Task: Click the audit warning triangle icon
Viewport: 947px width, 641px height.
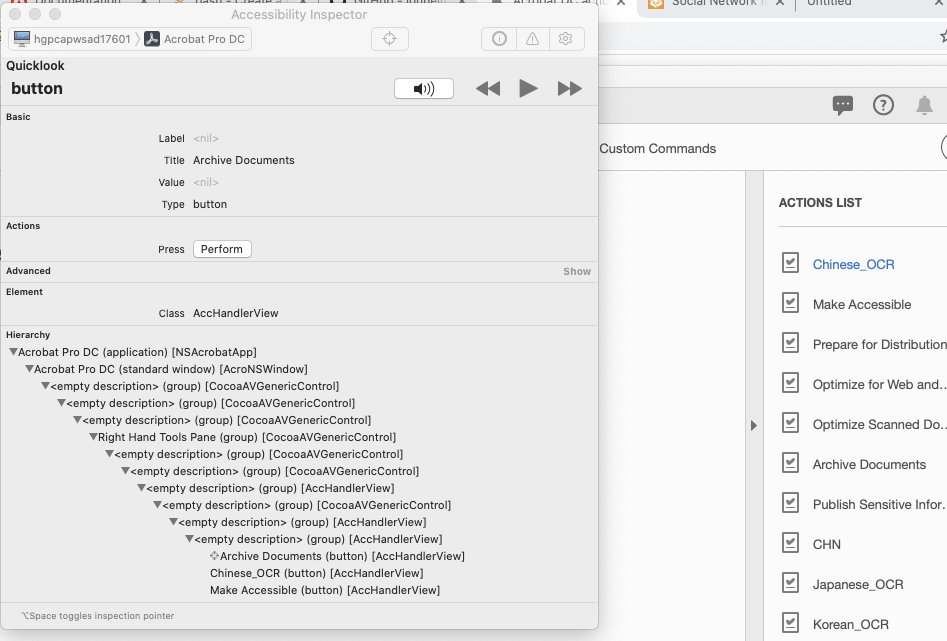Action: click(x=532, y=39)
